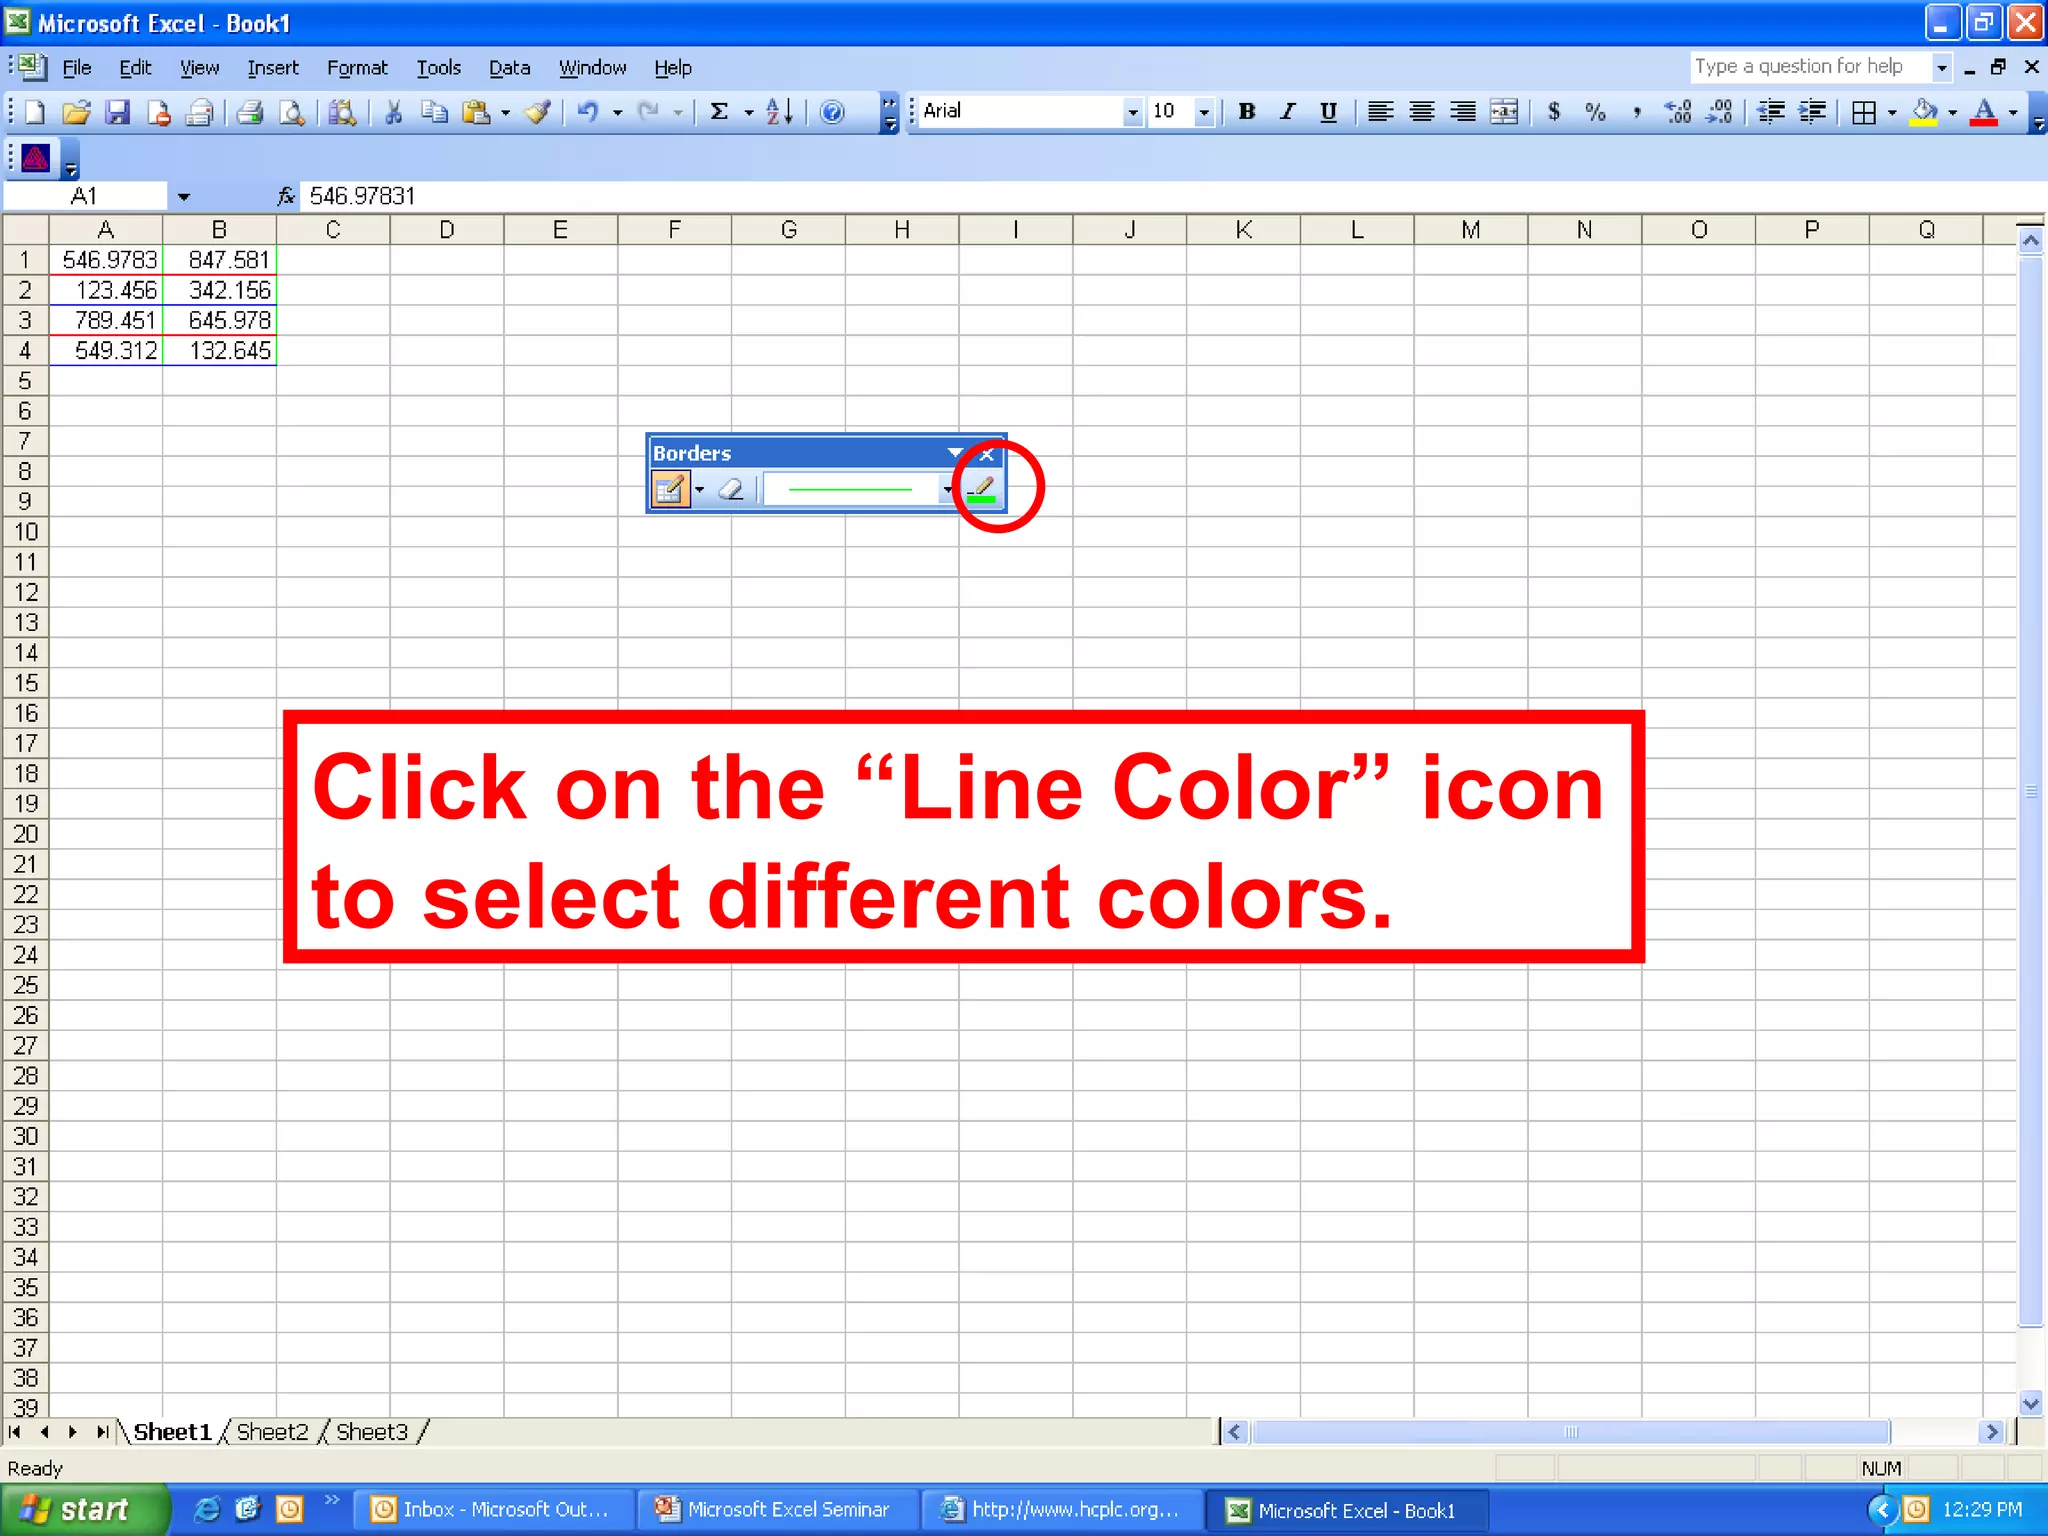Toggle Align Left

(1380, 112)
